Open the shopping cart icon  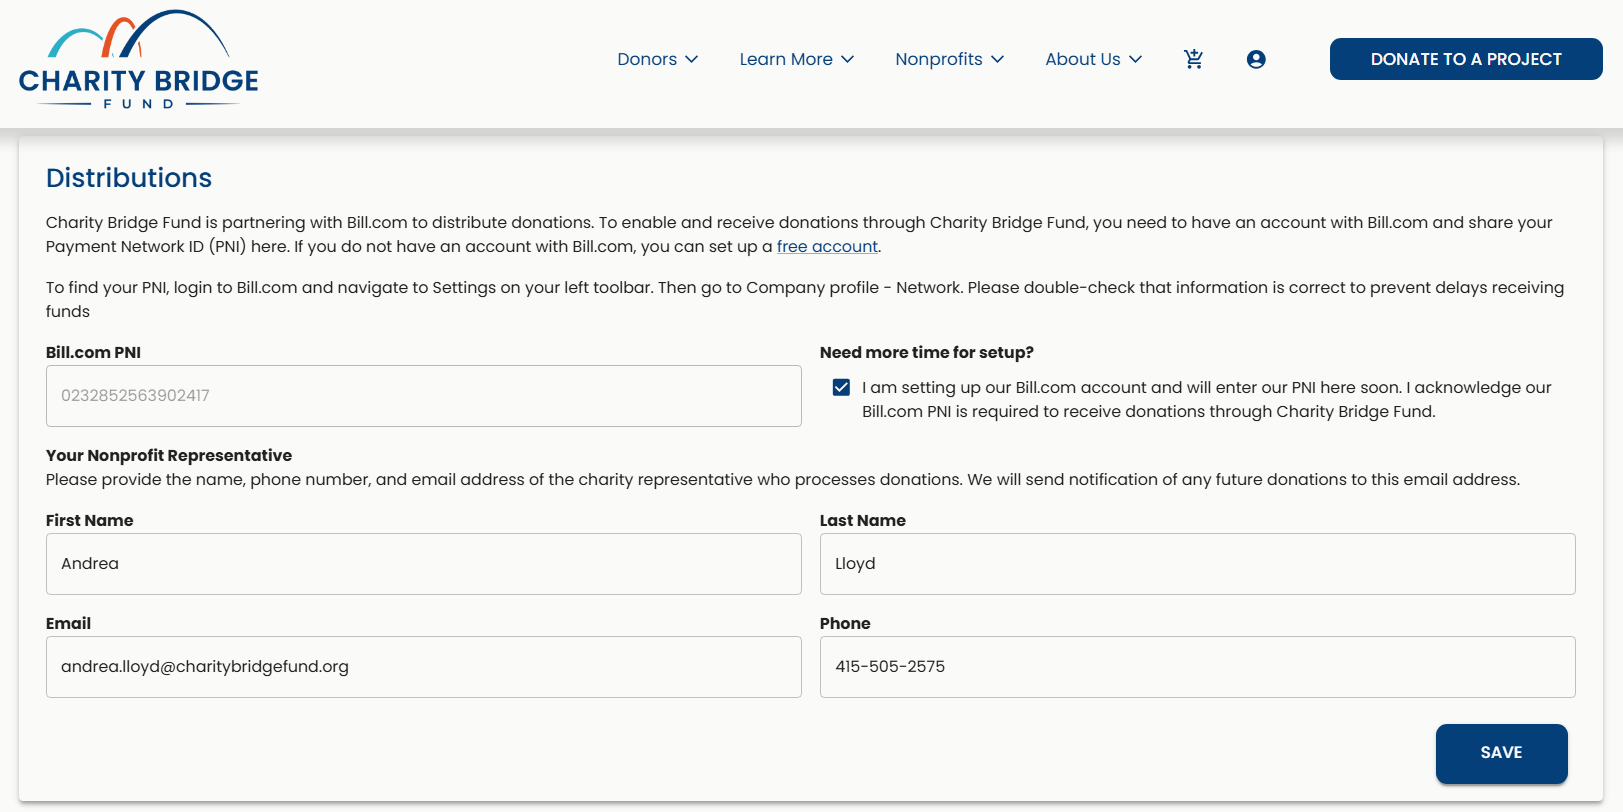[x=1193, y=59]
